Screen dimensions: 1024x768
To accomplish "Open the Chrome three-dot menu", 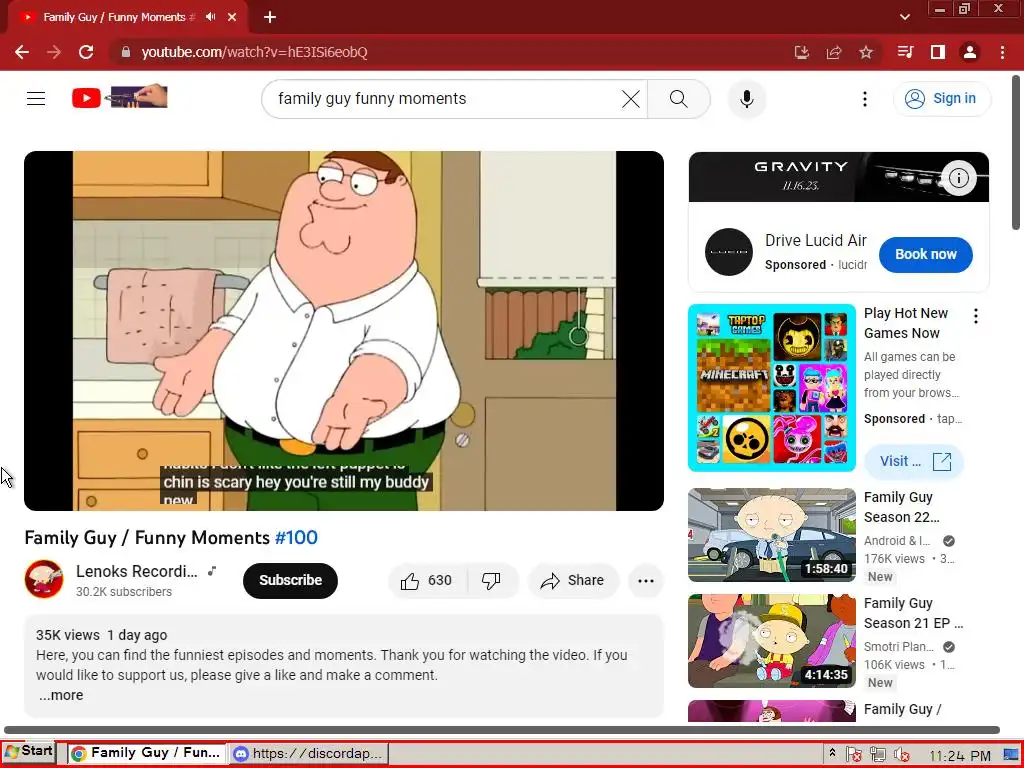I will point(1002,52).
